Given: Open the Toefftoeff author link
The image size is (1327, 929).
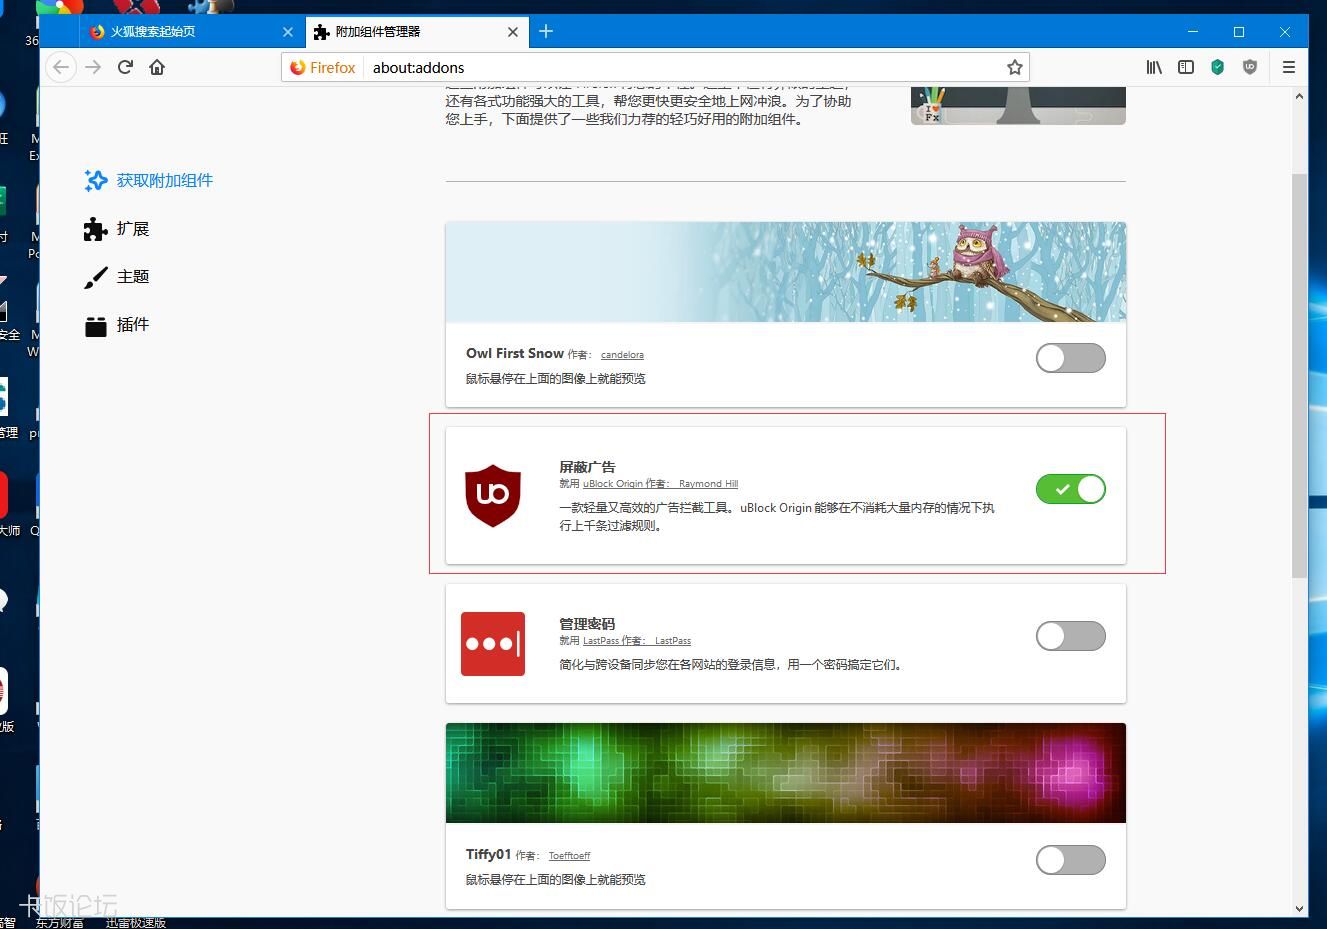Looking at the screenshot, I should point(569,856).
